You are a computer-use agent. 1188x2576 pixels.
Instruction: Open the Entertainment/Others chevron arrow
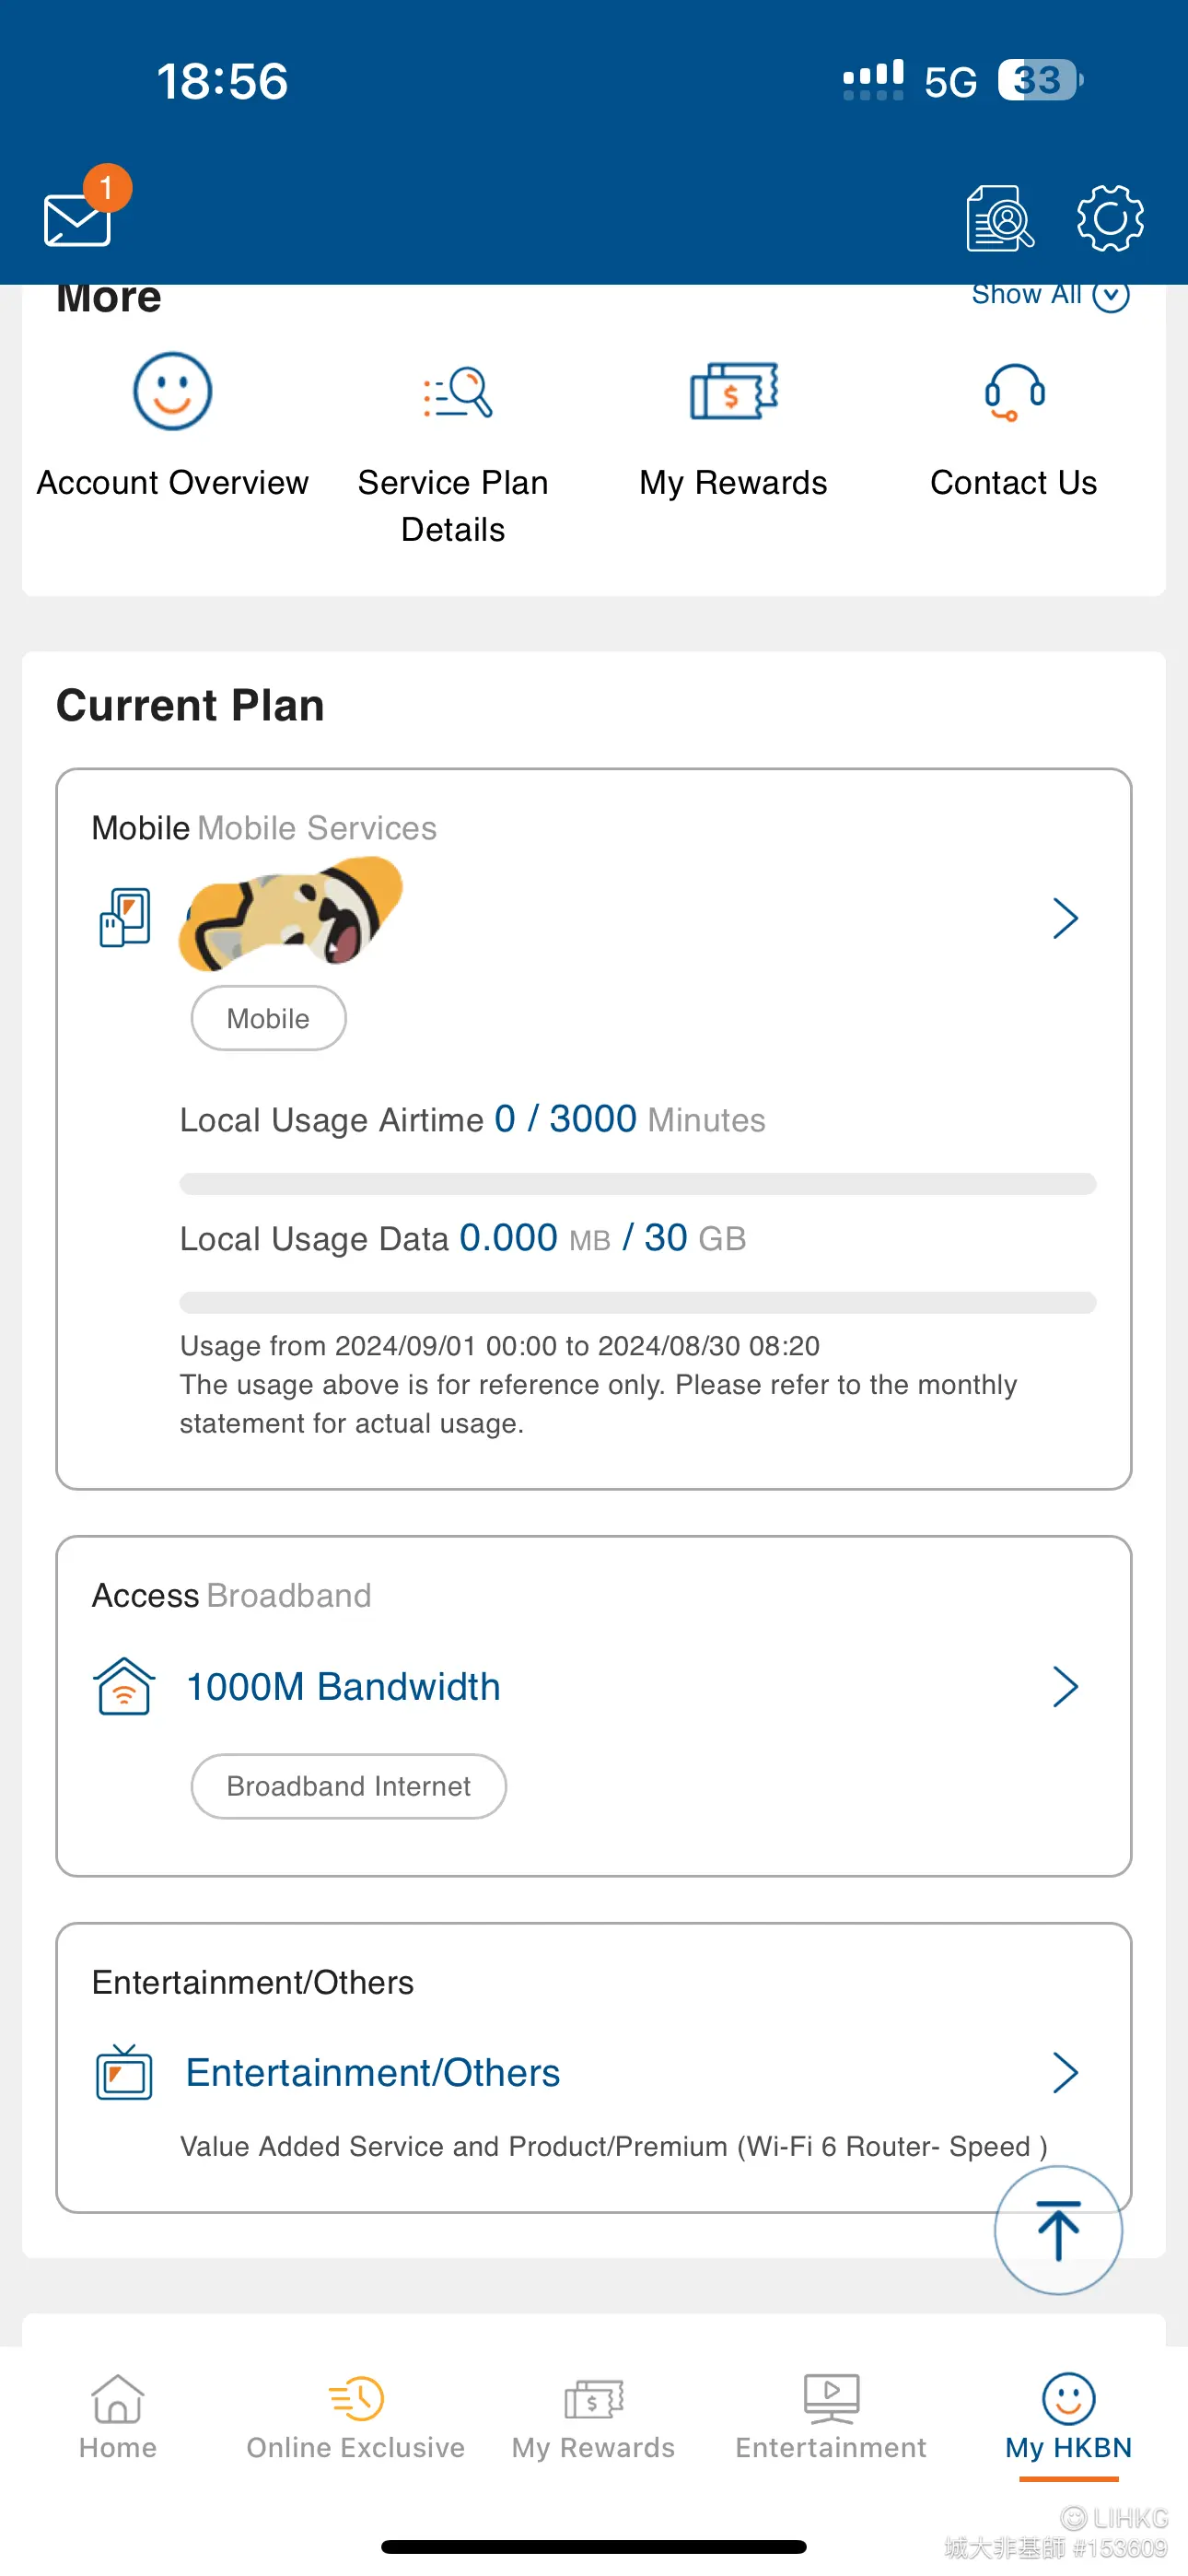tap(1065, 2073)
